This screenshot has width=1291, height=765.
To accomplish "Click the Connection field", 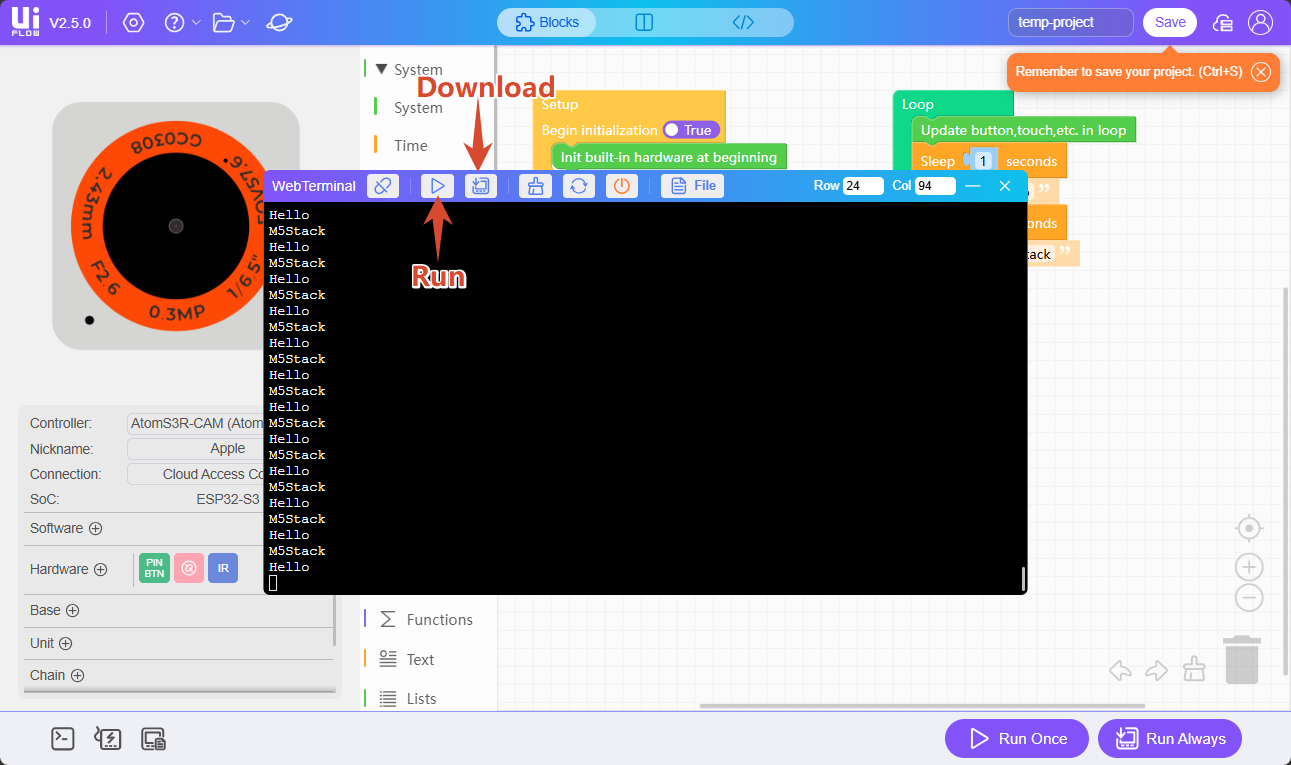I will (195, 474).
